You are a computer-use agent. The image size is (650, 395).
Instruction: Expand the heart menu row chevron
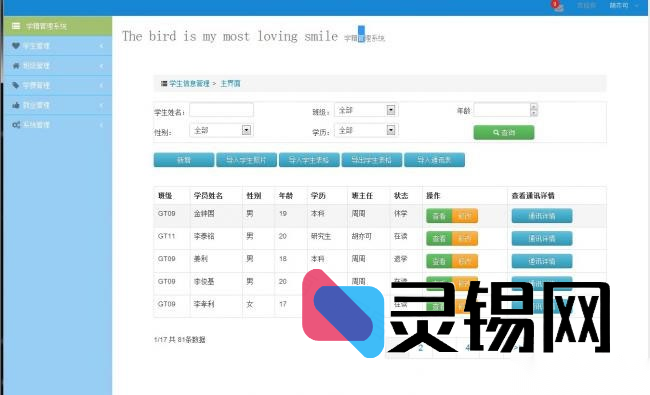[102, 46]
